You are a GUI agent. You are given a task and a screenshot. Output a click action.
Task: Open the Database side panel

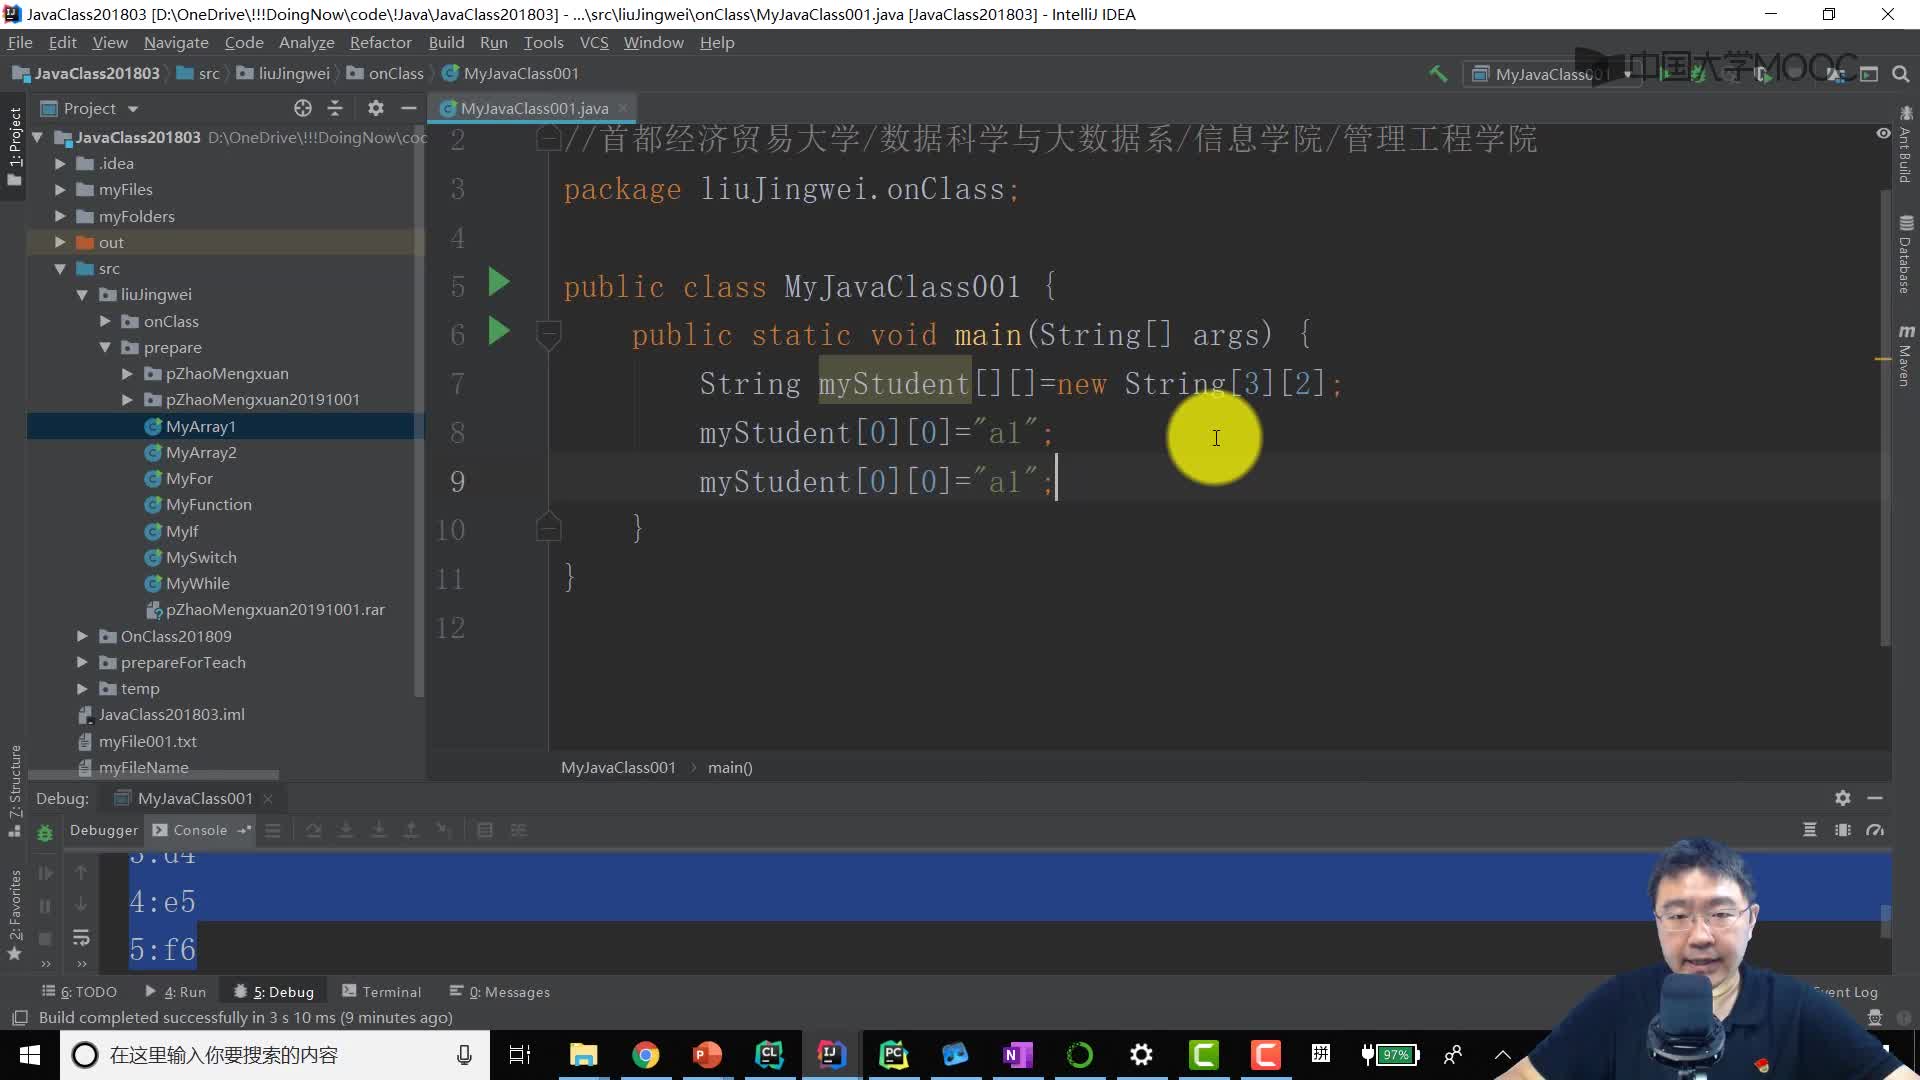1905,254
